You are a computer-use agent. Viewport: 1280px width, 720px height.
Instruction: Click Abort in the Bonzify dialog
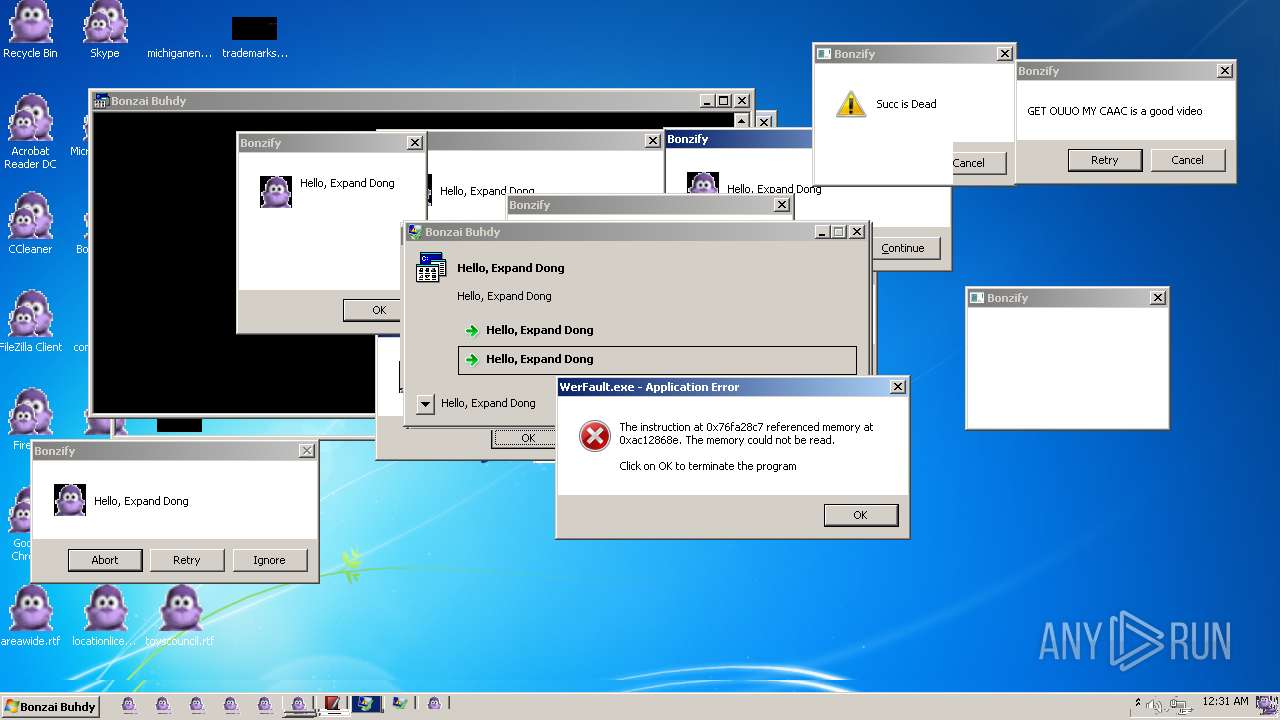click(105, 560)
